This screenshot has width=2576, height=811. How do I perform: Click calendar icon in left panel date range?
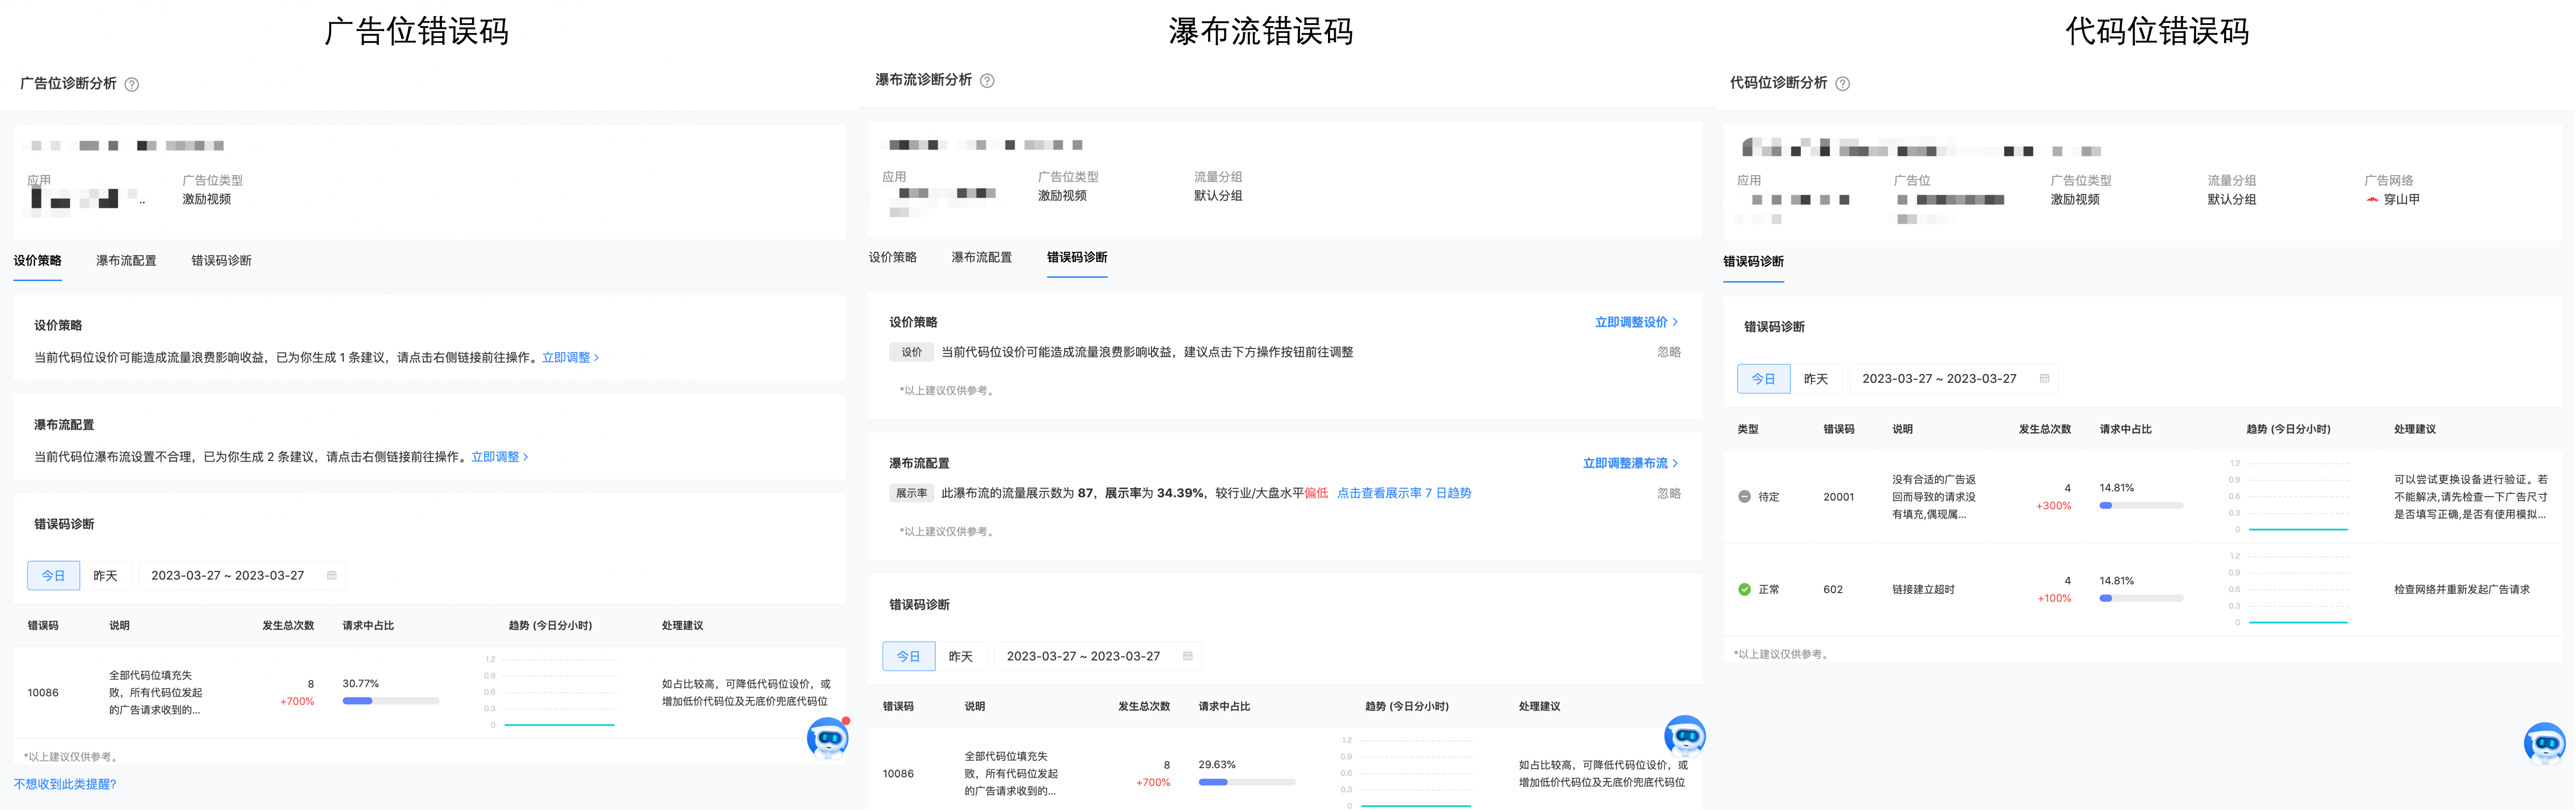[332, 575]
